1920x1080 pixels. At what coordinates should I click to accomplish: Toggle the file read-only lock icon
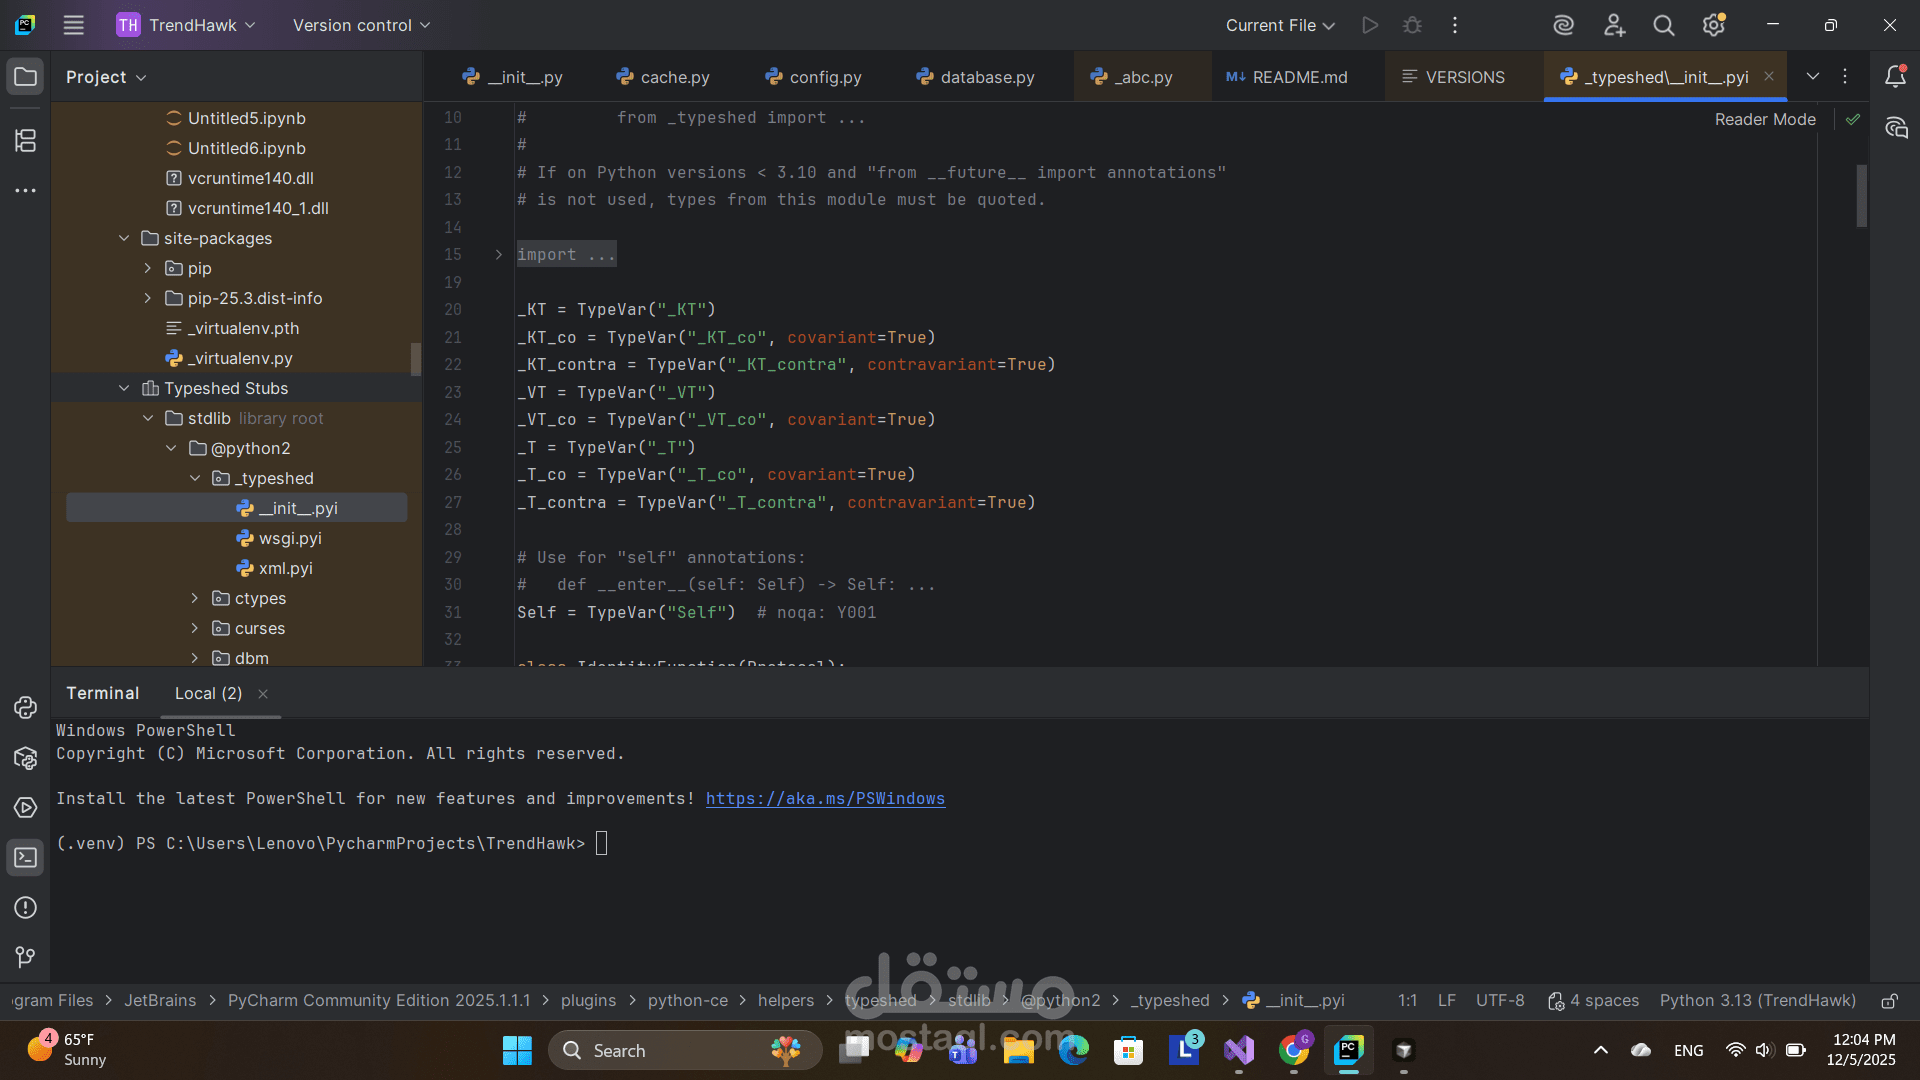coord(1889,1001)
